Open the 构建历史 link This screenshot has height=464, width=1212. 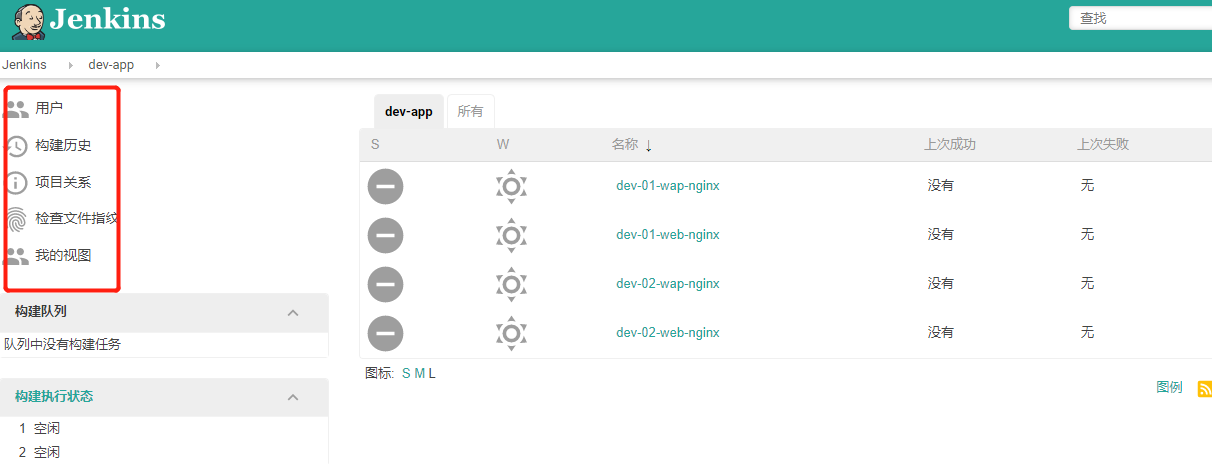coord(63,146)
